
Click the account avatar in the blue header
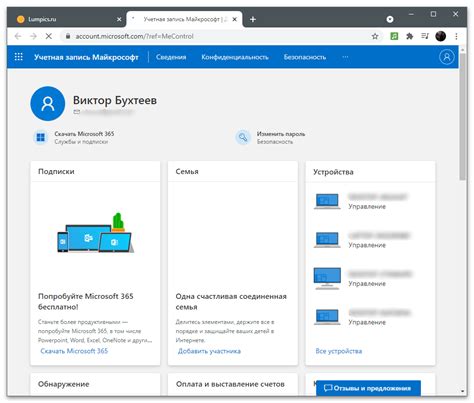coord(447,57)
